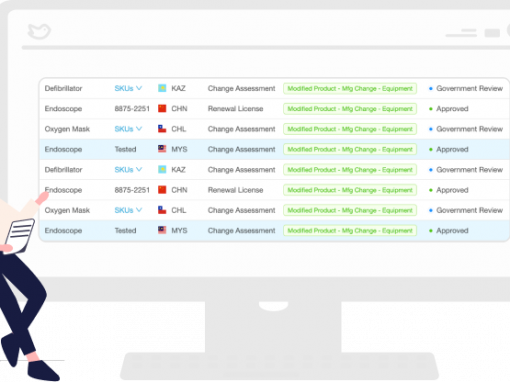Click Approved status in last row
This screenshot has width=510, height=382.
pos(449,231)
